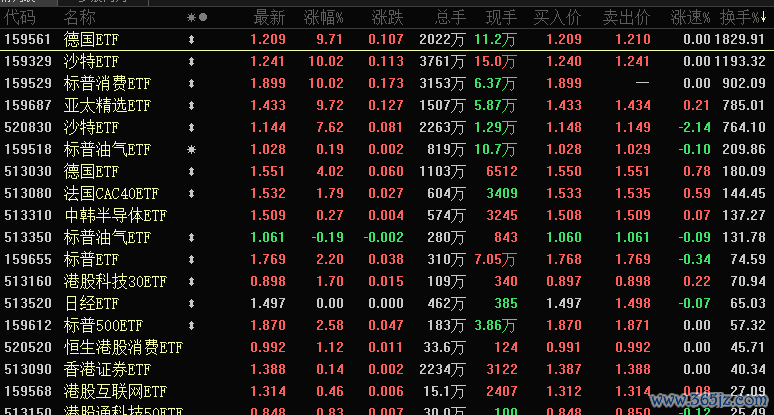The image size is (774, 415).
Task: Click the marker icon in 沙特ETF 159329 row
Action: coord(192,62)
